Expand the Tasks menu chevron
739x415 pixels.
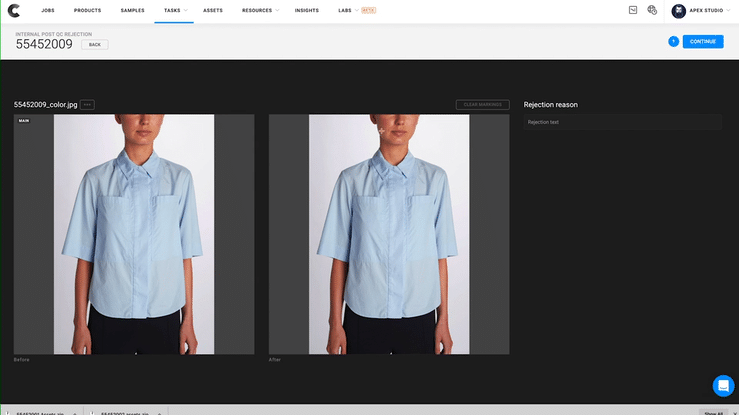tap(186, 10)
